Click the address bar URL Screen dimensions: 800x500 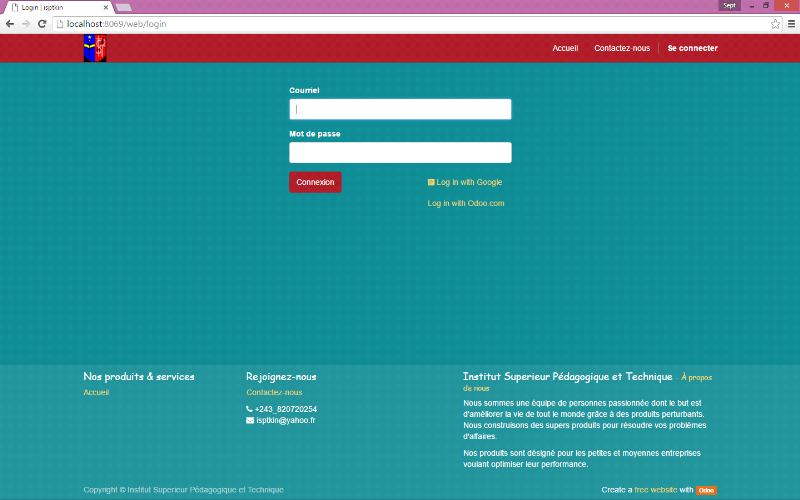point(116,24)
